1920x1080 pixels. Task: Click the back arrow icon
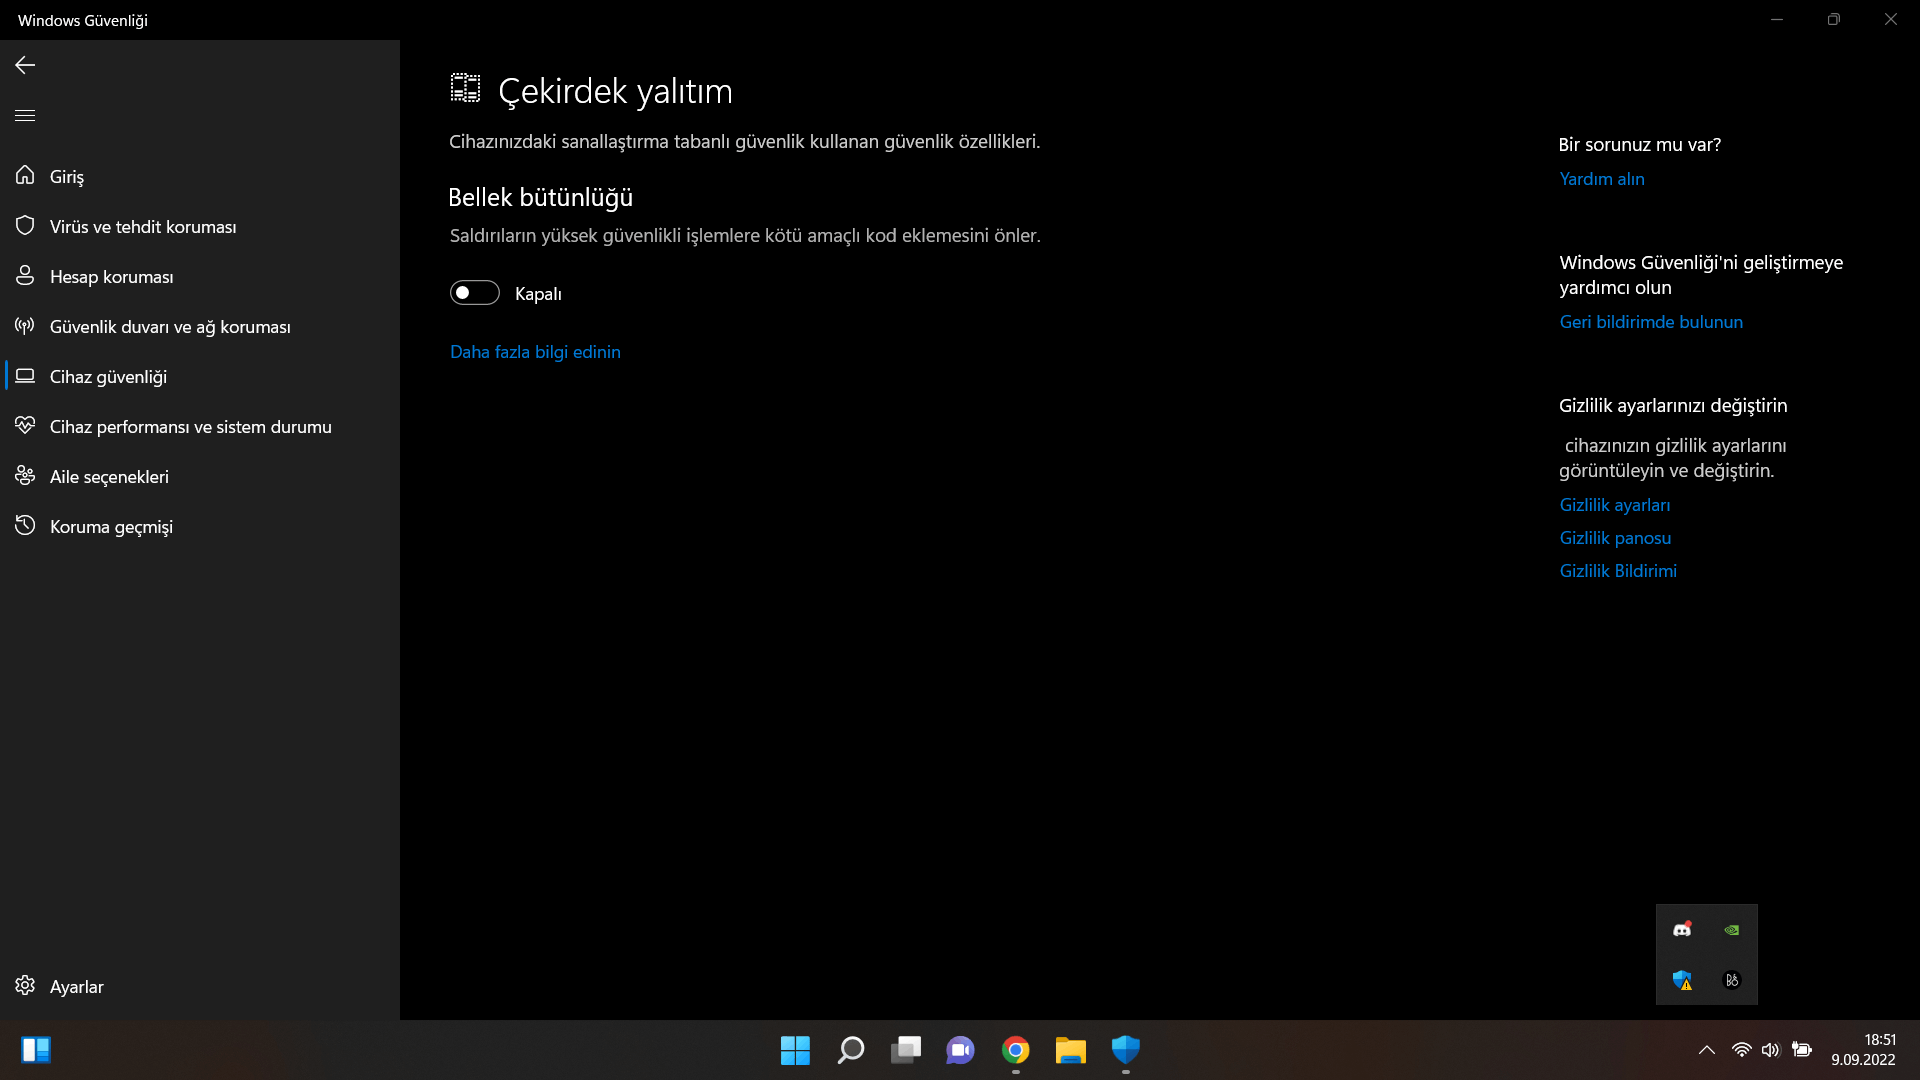coord(25,65)
